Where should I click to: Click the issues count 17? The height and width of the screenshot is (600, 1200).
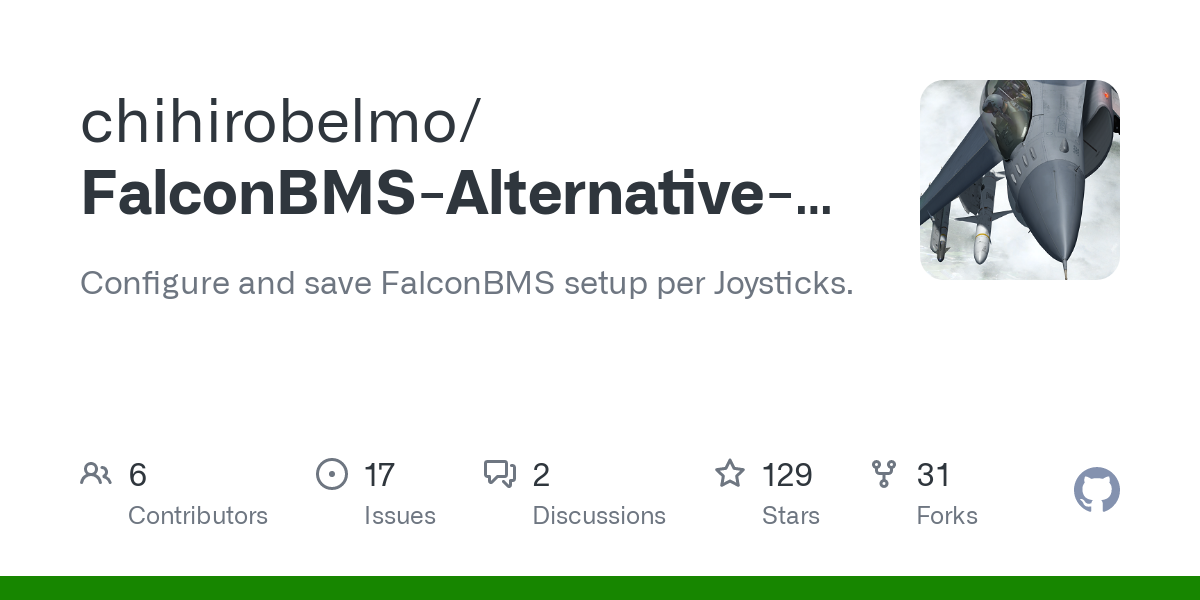[380, 475]
